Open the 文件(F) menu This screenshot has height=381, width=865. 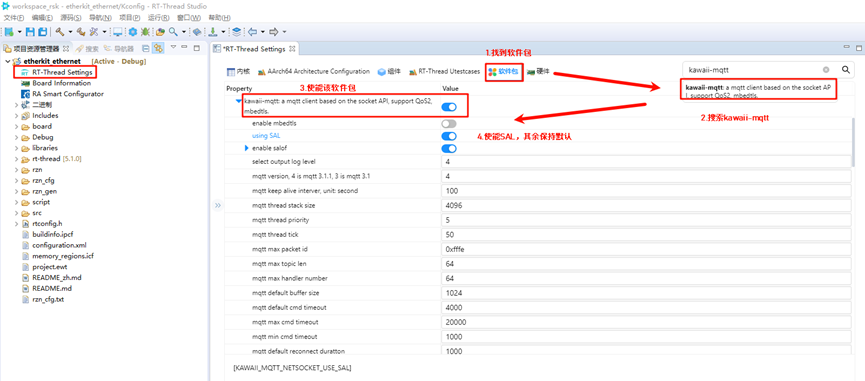(x=14, y=18)
